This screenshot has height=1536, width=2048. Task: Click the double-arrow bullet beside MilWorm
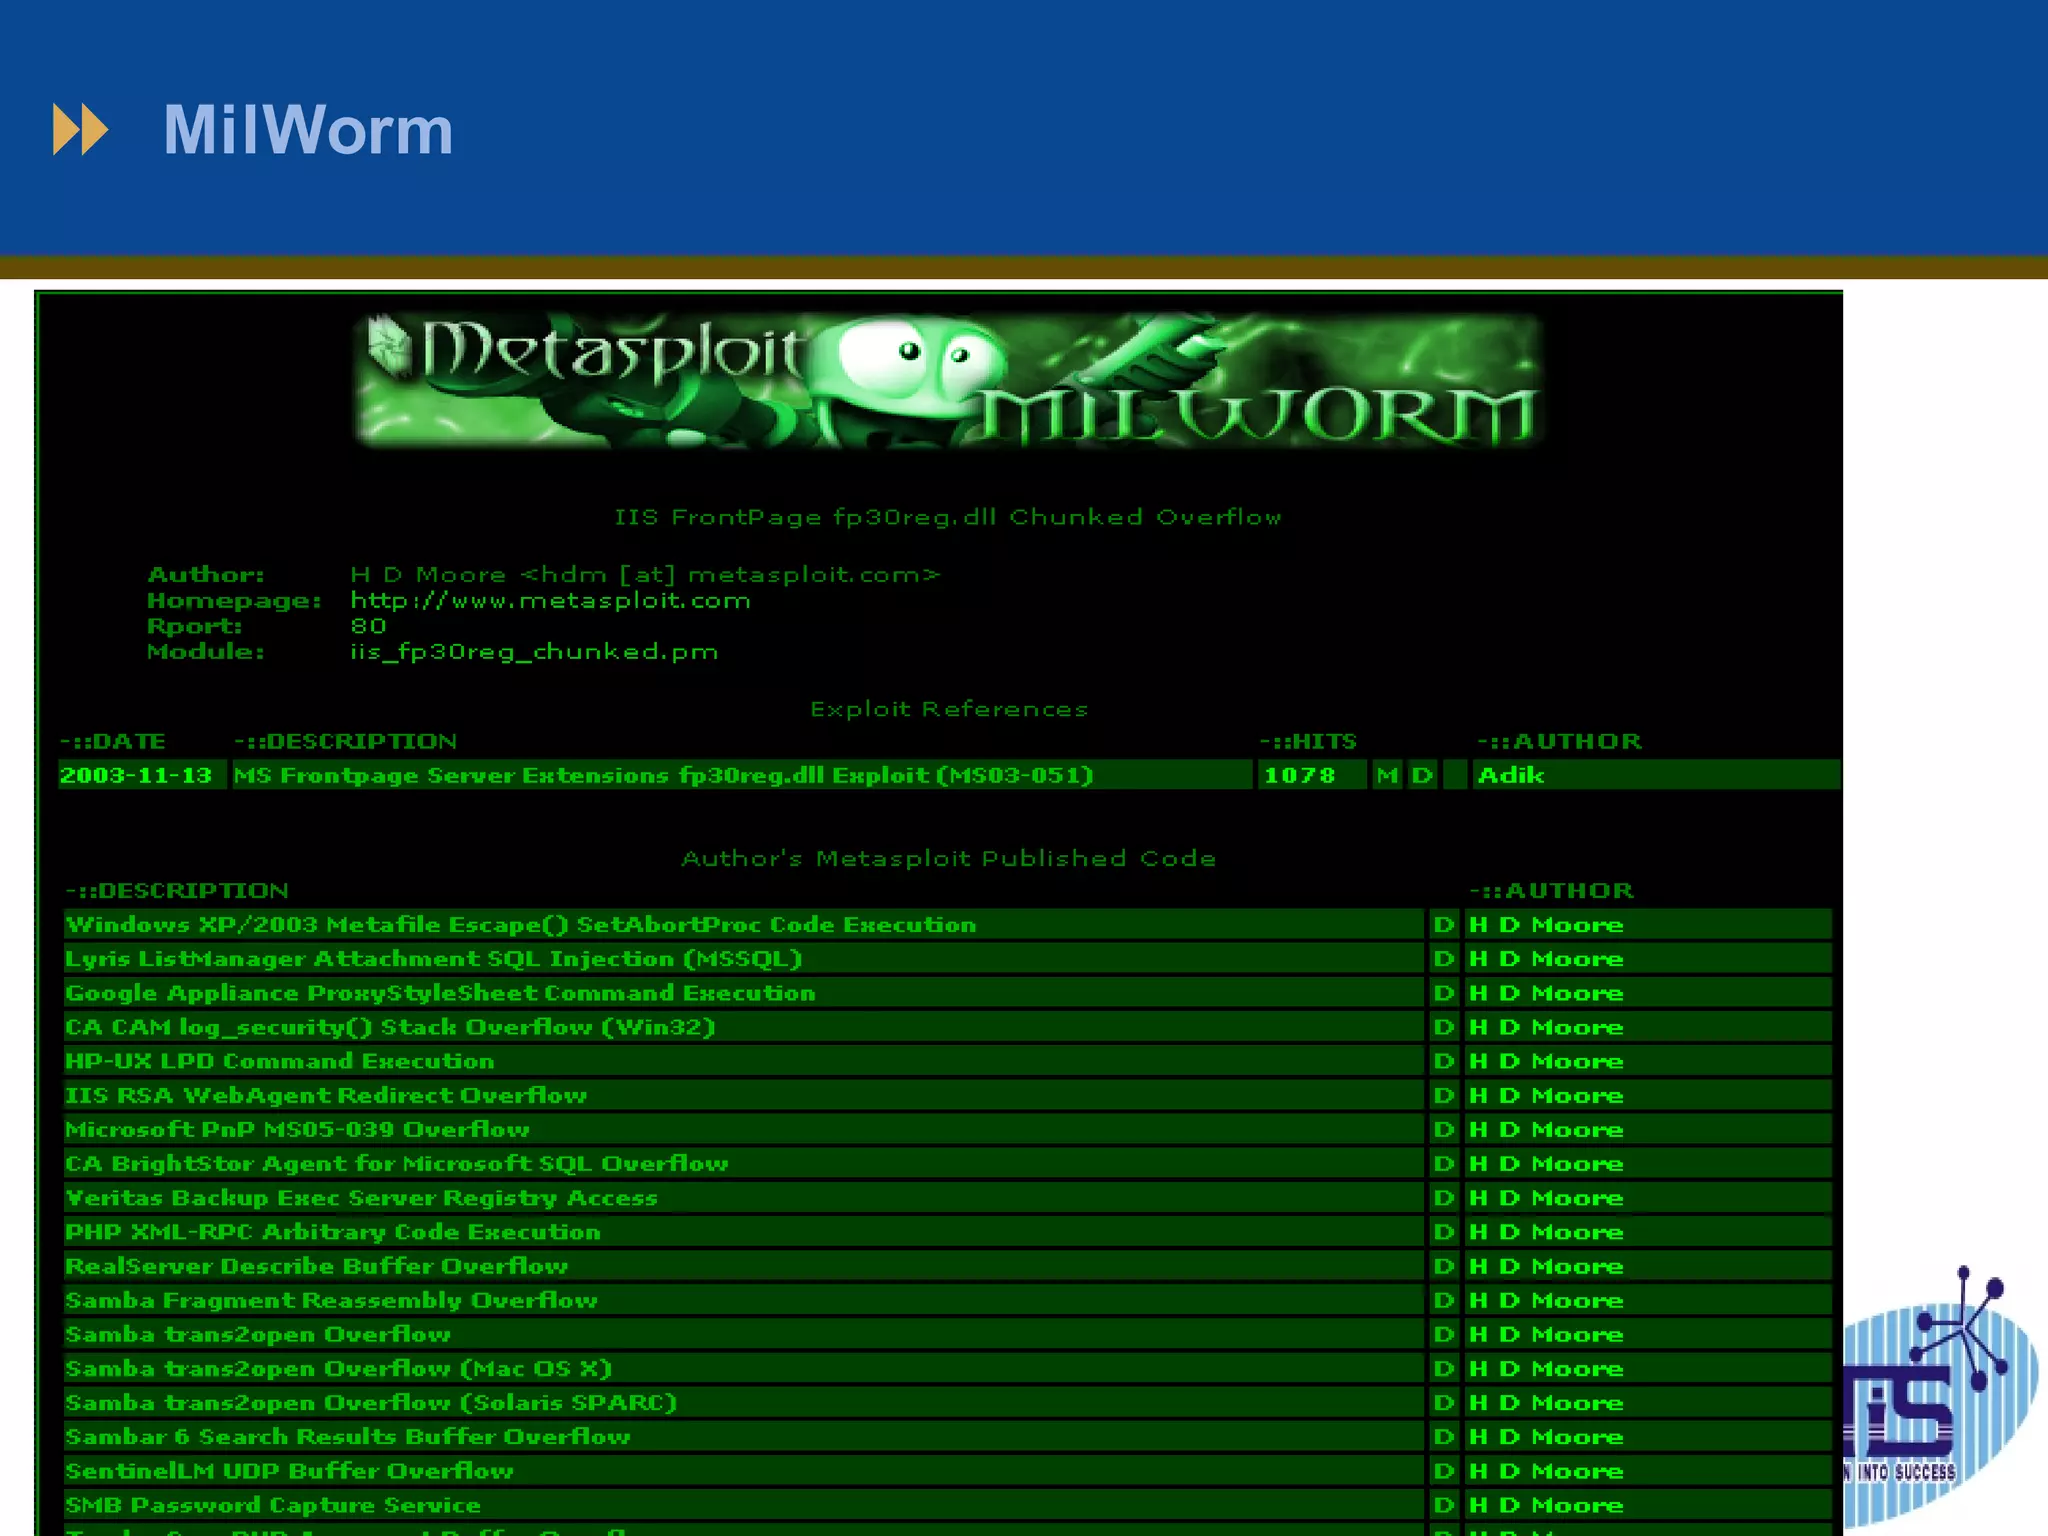(x=80, y=129)
